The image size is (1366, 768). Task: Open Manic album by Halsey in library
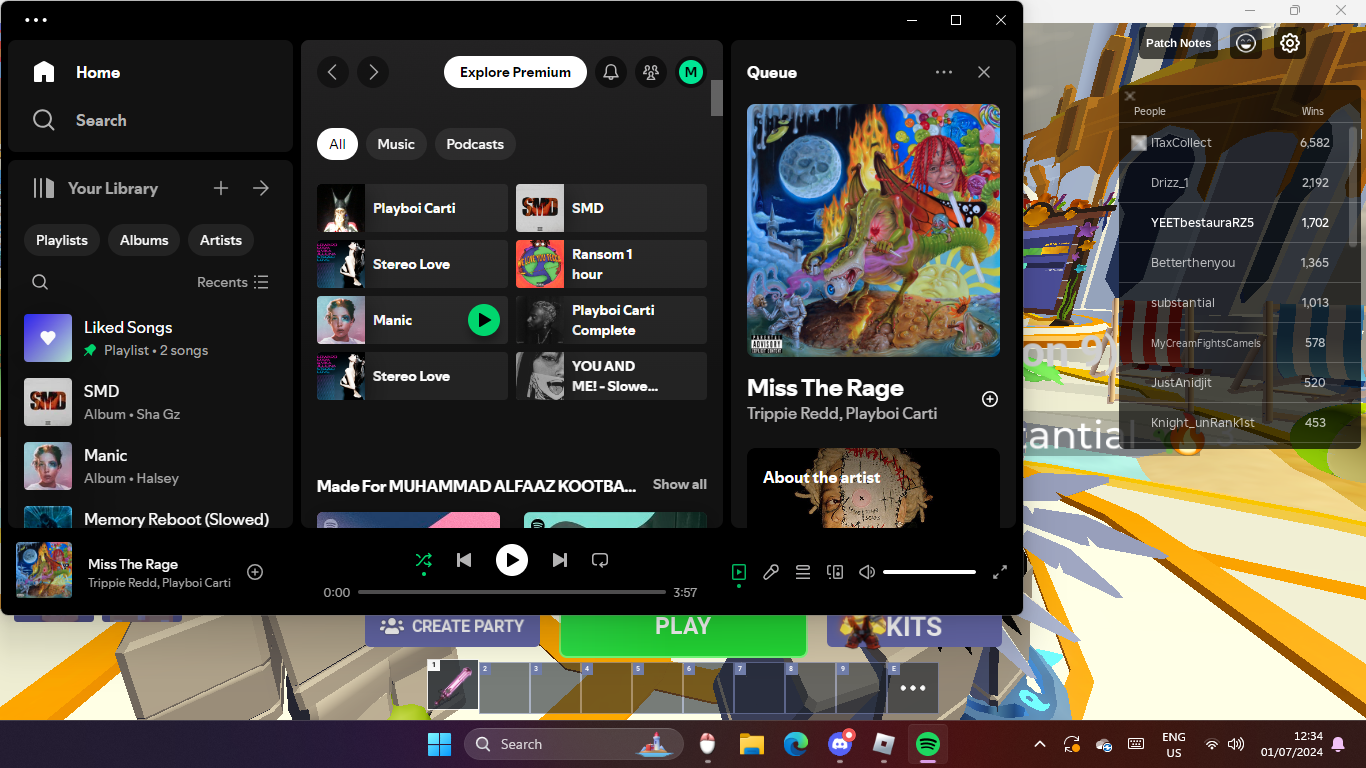150,466
